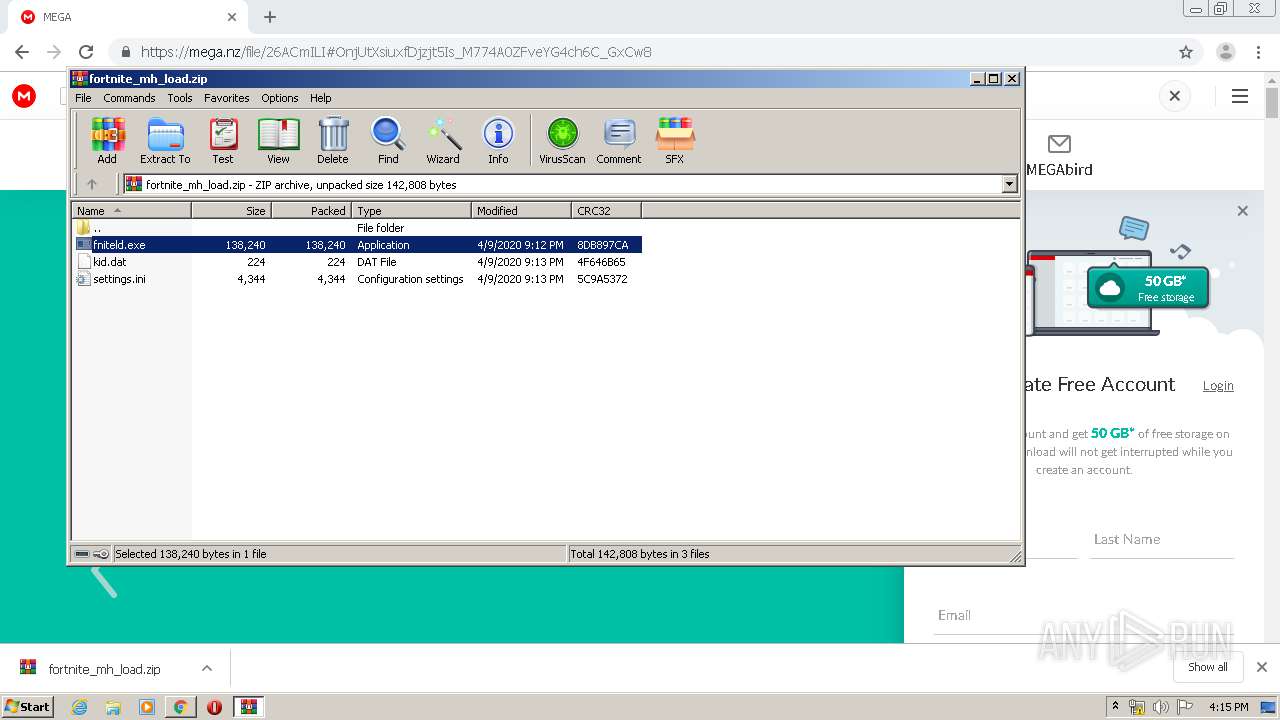Switch to Chrome in taskbar
This screenshot has height=720, width=1280.
click(x=180, y=706)
